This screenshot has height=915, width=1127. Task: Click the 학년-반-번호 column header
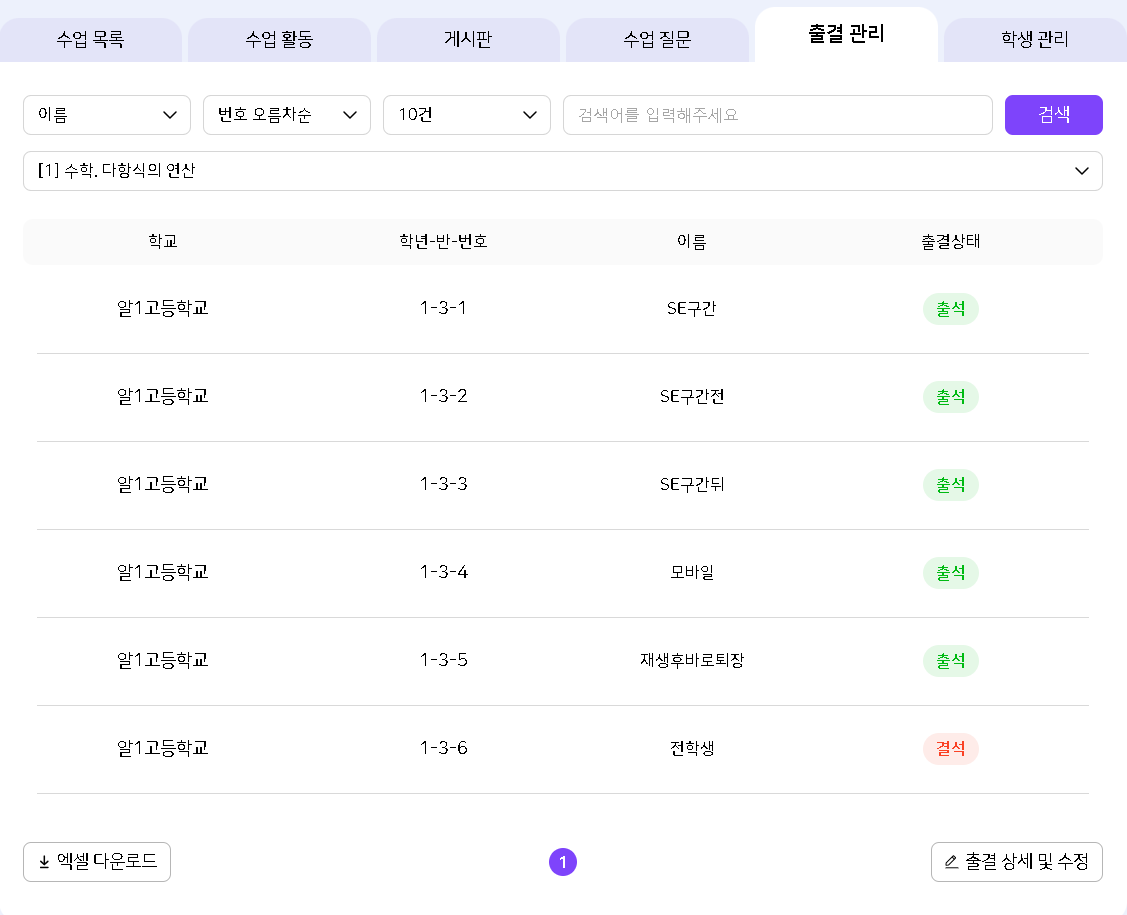point(443,242)
